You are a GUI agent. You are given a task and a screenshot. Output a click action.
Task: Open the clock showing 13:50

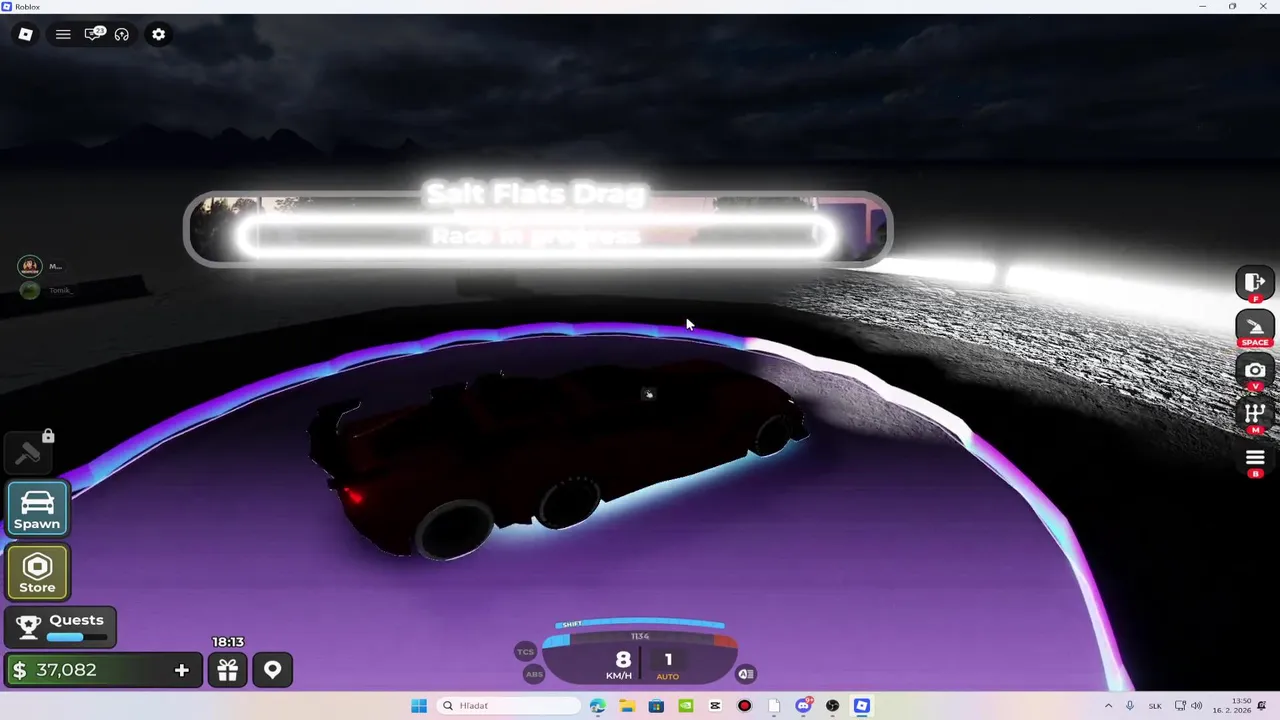(x=1232, y=706)
